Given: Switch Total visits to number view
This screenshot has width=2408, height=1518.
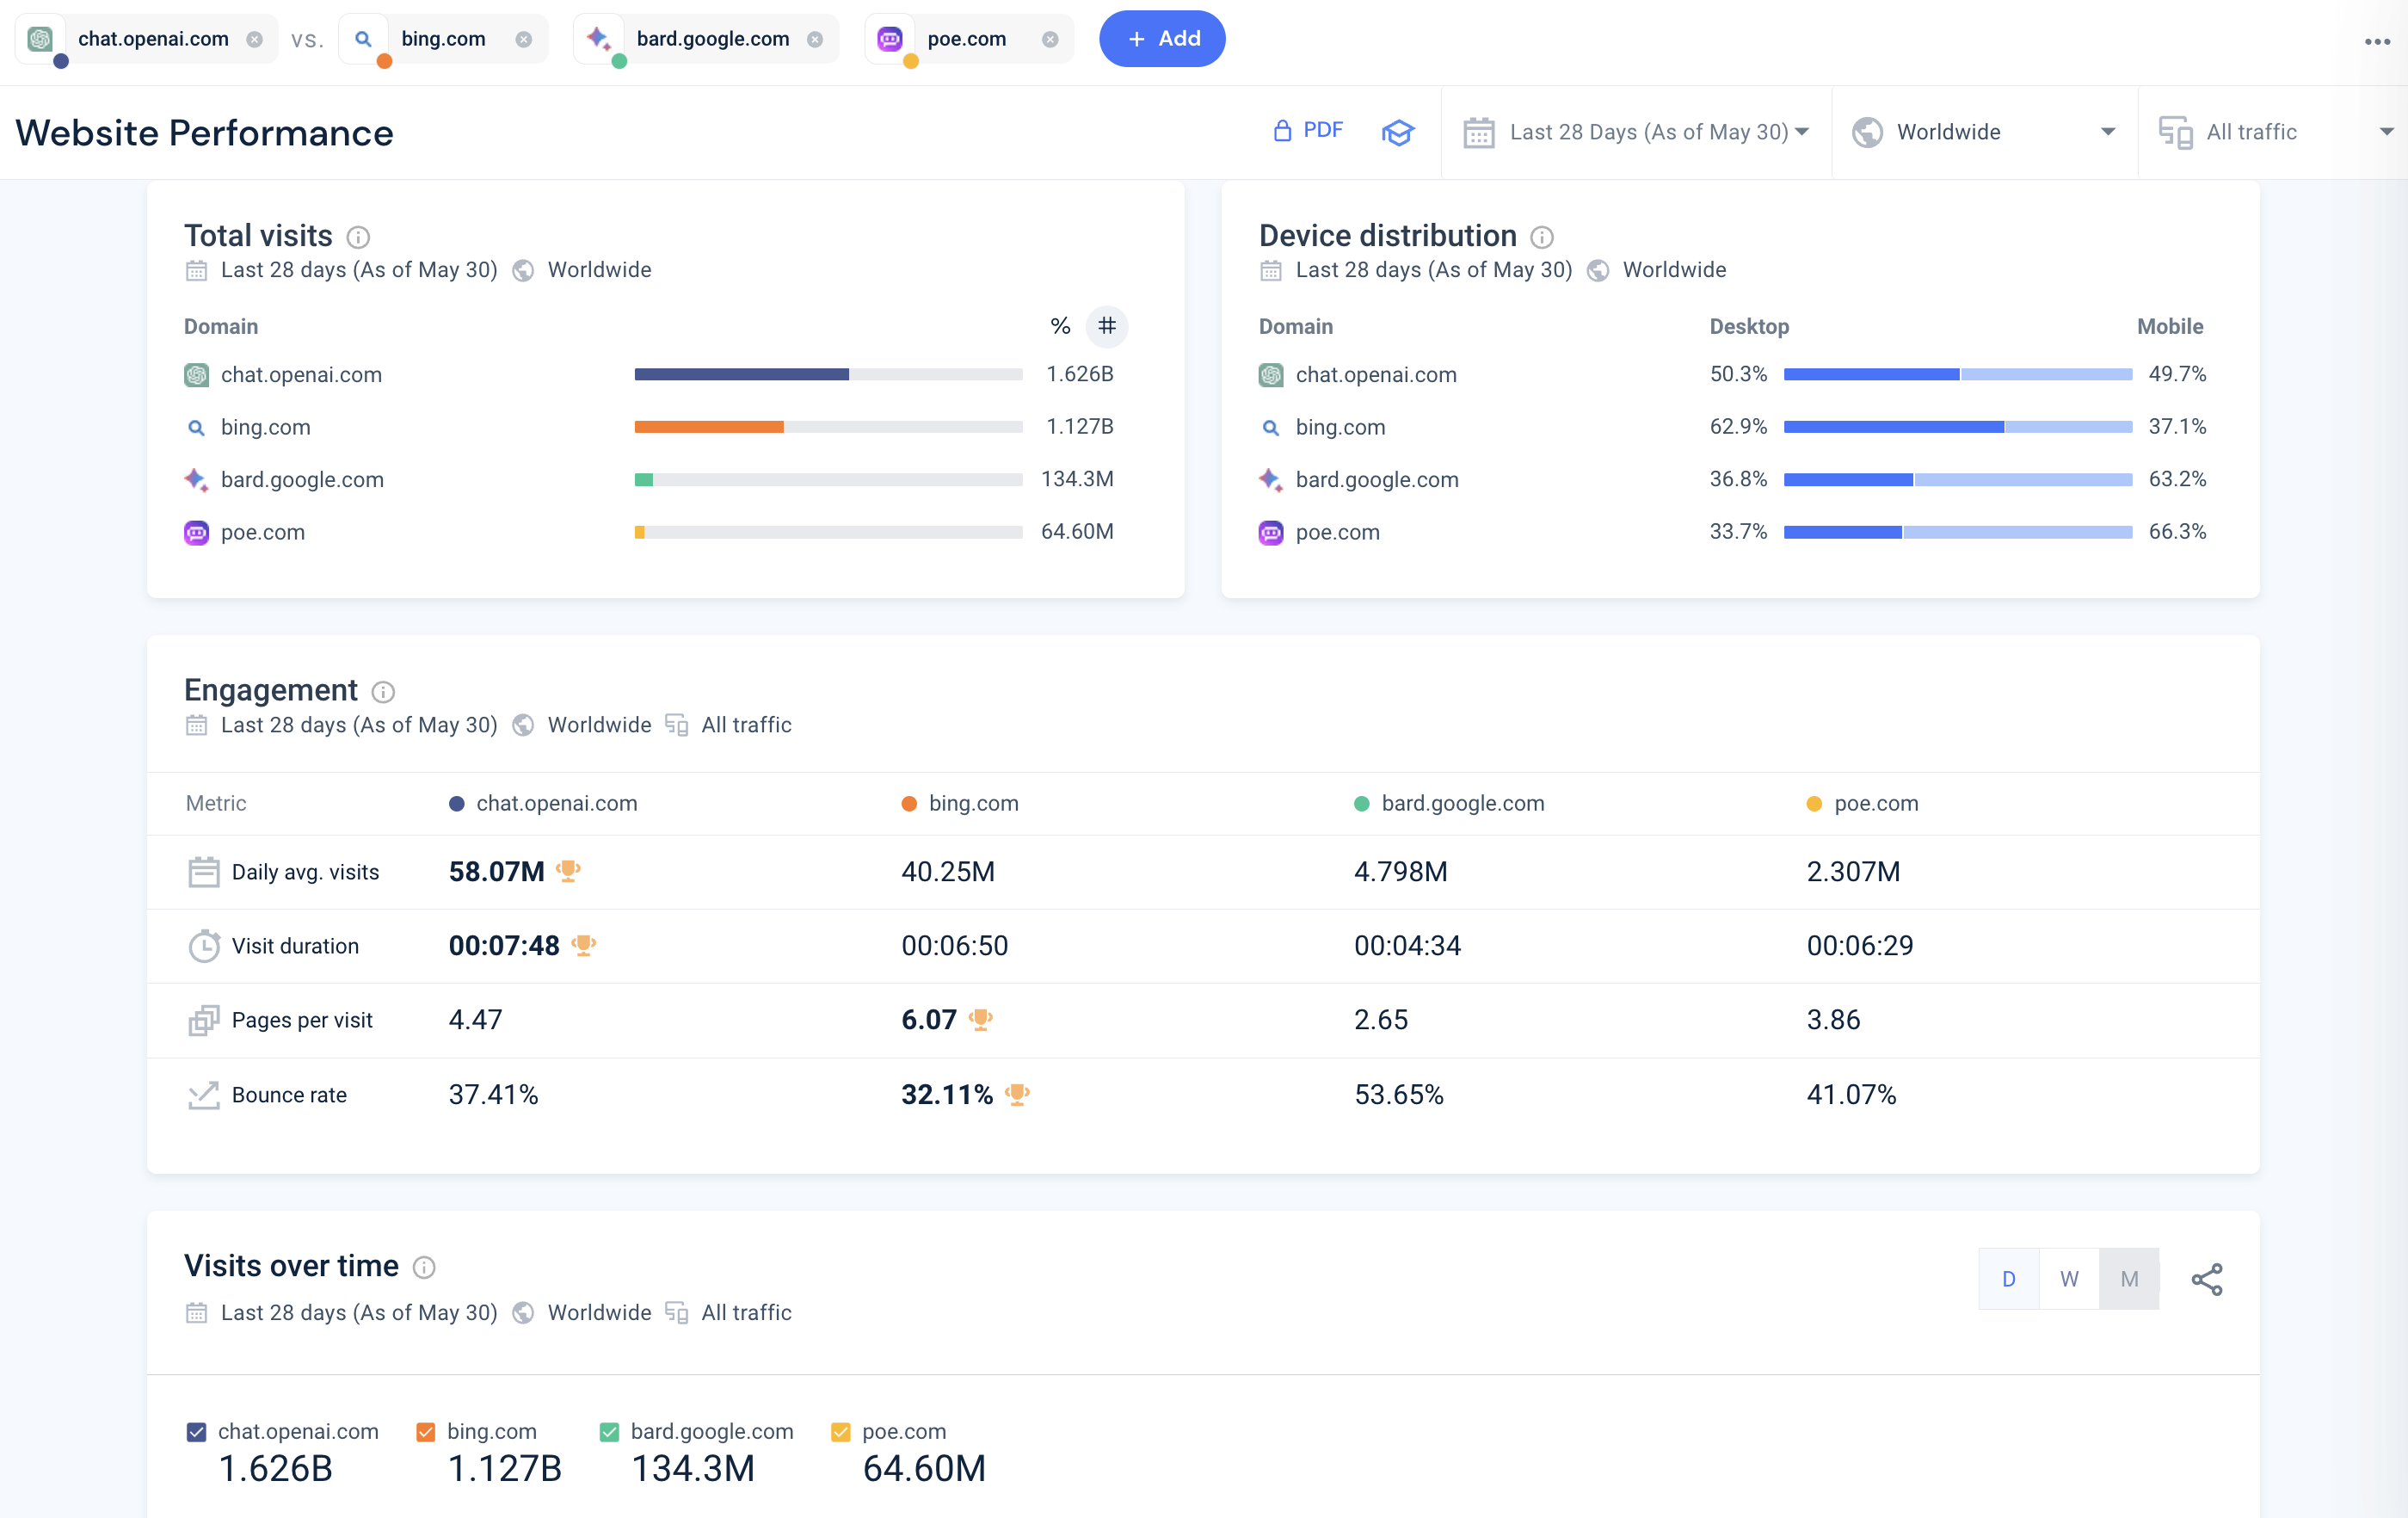Looking at the screenshot, I should [x=1107, y=326].
